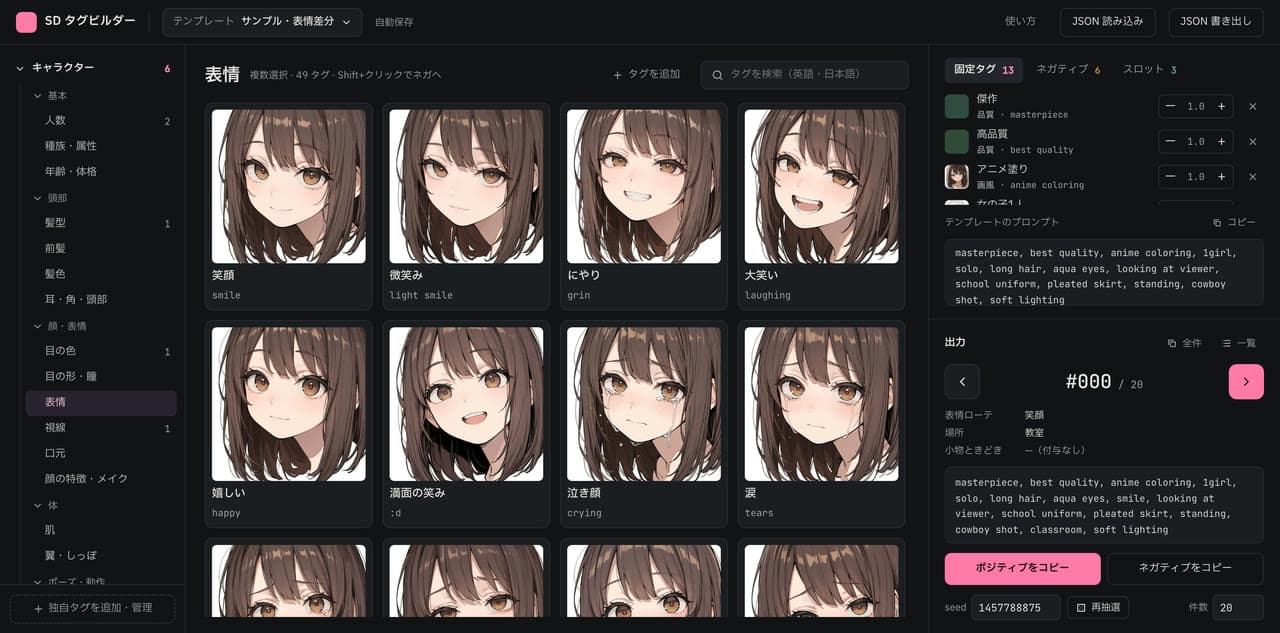The width and height of the screenshot is (1280, 633).
Task: Open the 髪色 category
Action: (101, 274)
